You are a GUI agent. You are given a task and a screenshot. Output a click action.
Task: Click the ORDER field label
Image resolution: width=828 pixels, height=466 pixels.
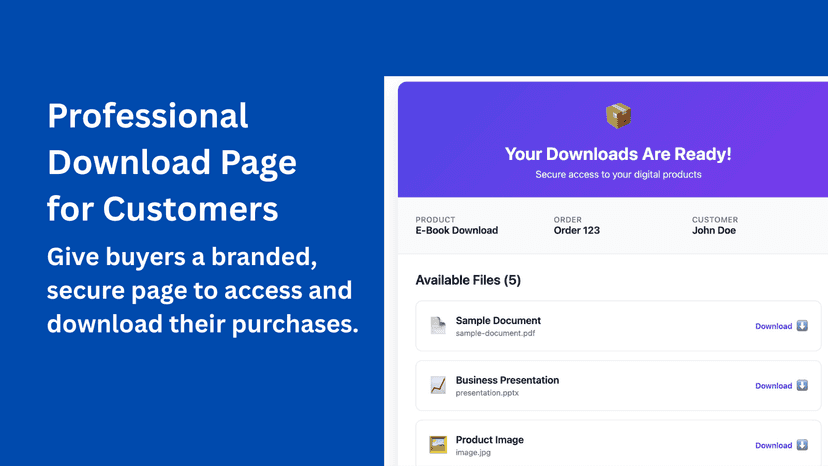point(568,219)
